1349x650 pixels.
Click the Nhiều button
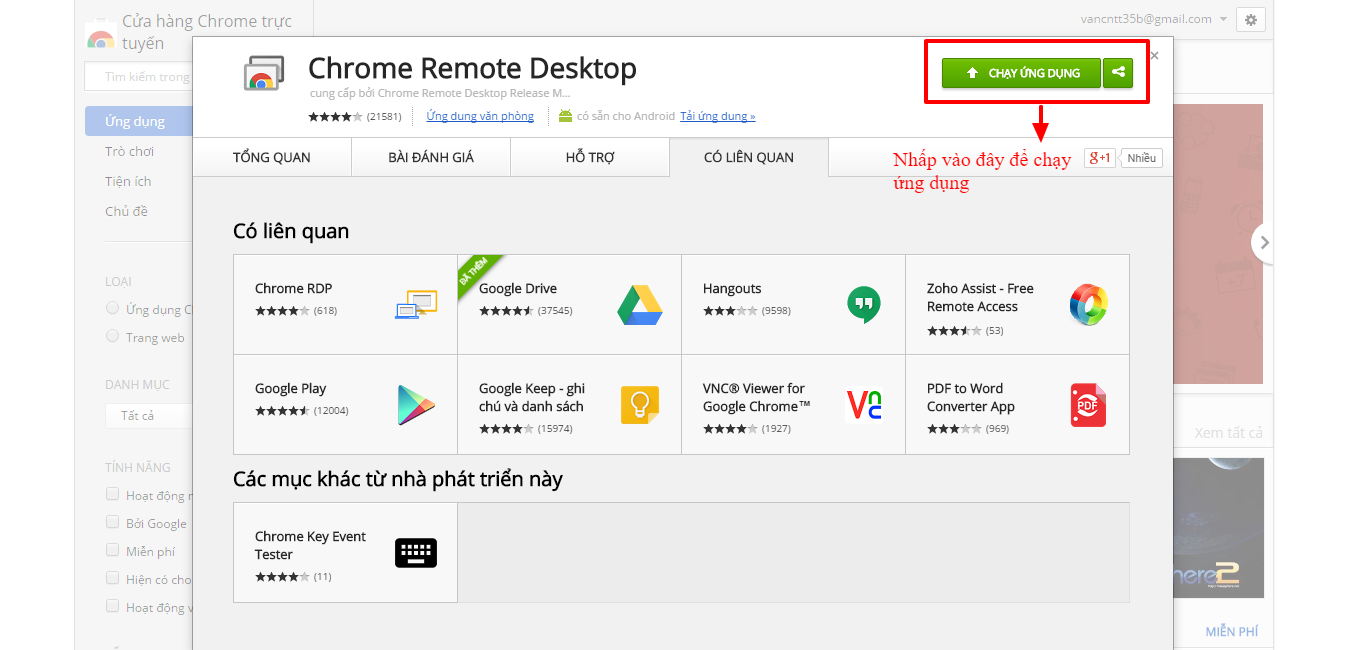pyautogui.click(x=1142, y=158)
